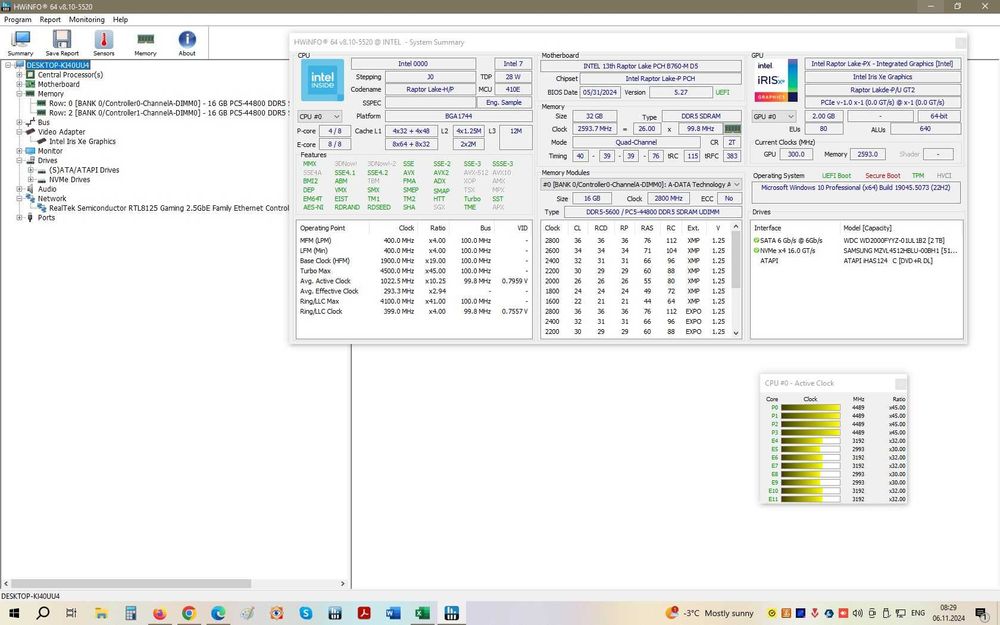Select Intel Iris Xe Graphics tree item
The width and height of the screenshot is (1000, 625).
tap(82, 141)
